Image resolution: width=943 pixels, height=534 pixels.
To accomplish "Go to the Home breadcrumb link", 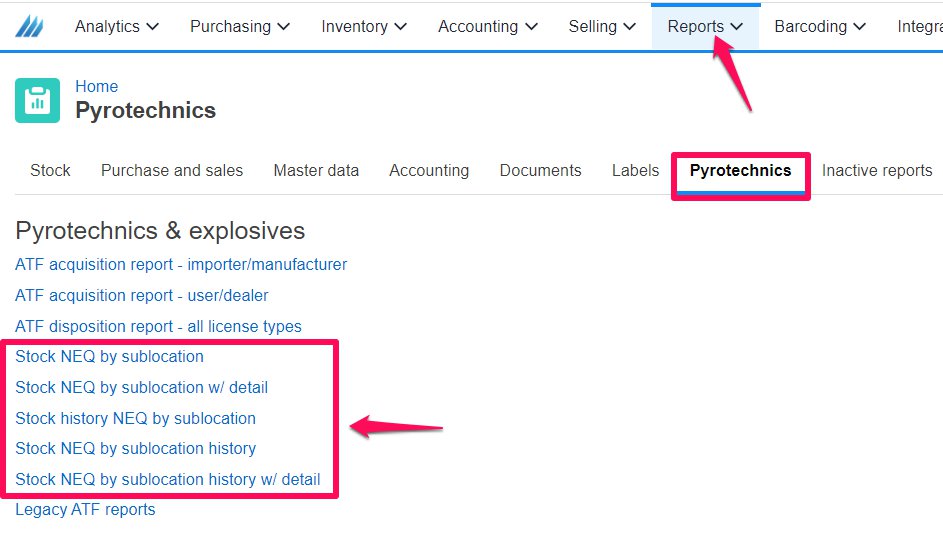I will point(96,86).
